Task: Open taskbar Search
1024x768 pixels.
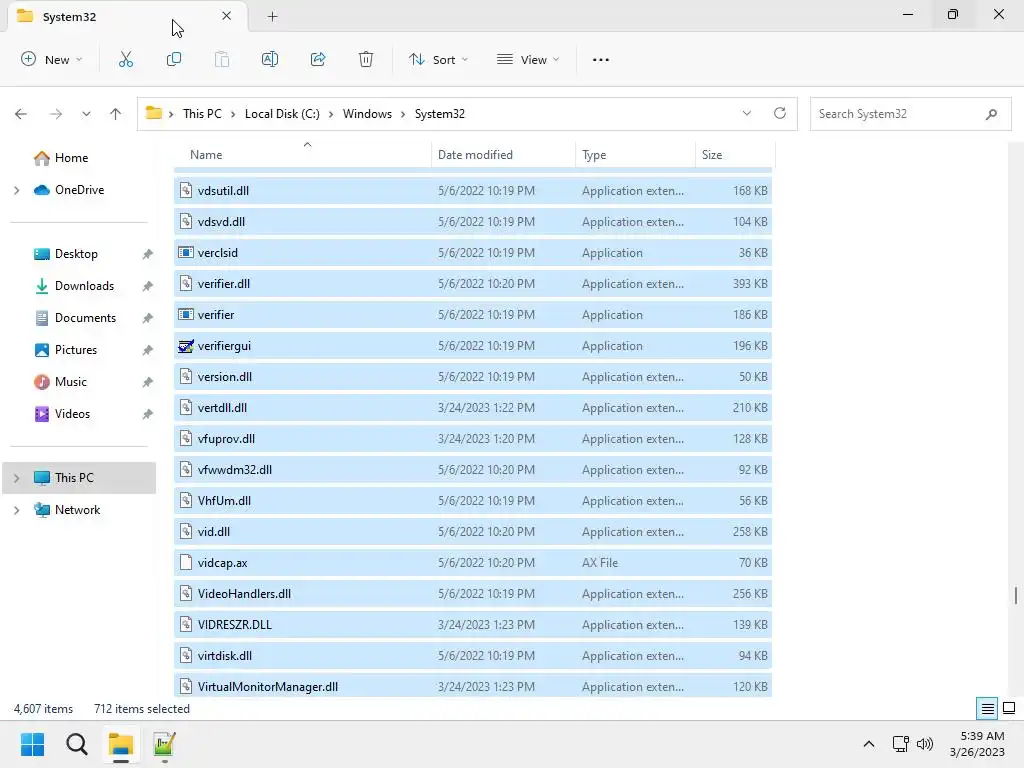Action: pos(76,744)
